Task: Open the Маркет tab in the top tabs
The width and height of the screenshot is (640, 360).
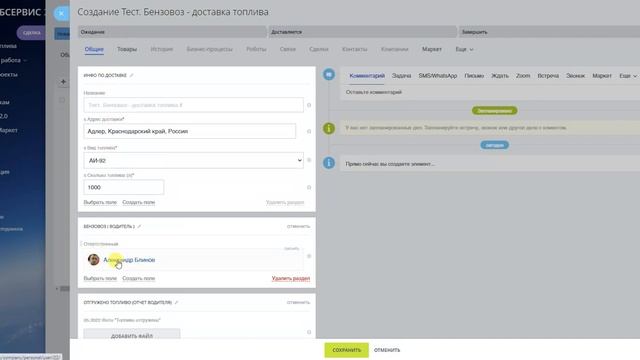Action: coord(432,49)
